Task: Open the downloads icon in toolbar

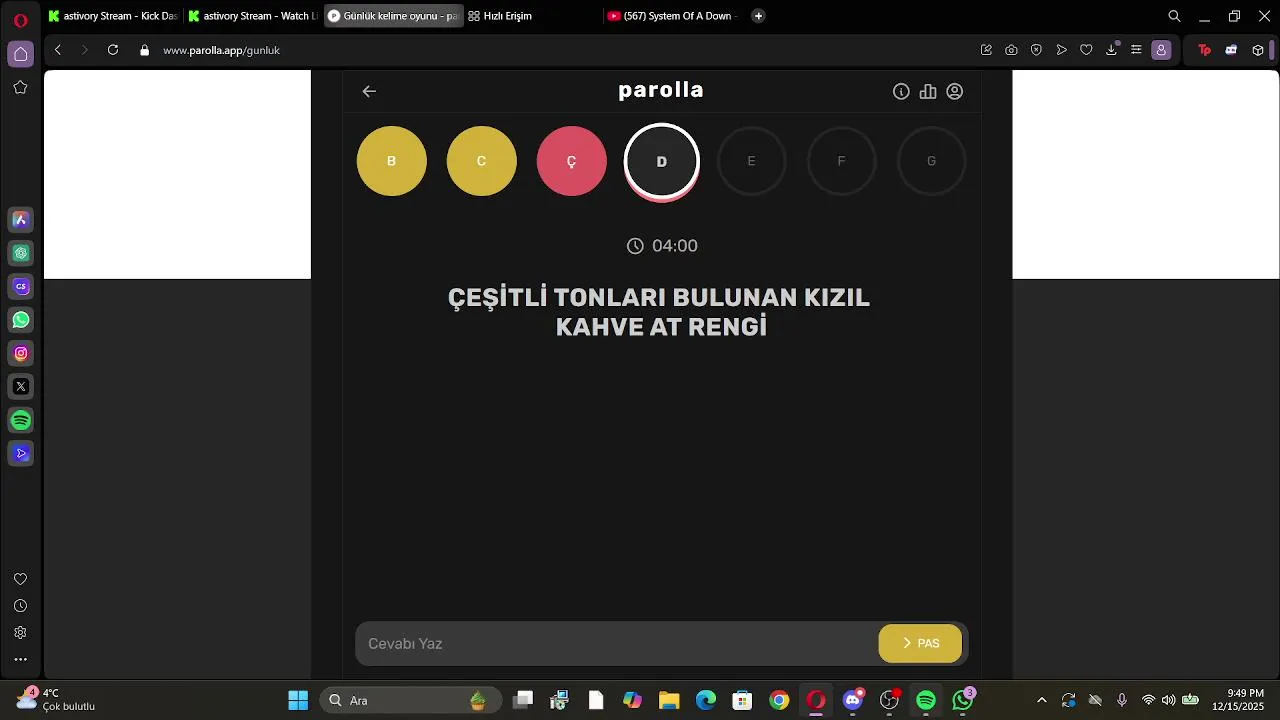Action: [1111, 50]
